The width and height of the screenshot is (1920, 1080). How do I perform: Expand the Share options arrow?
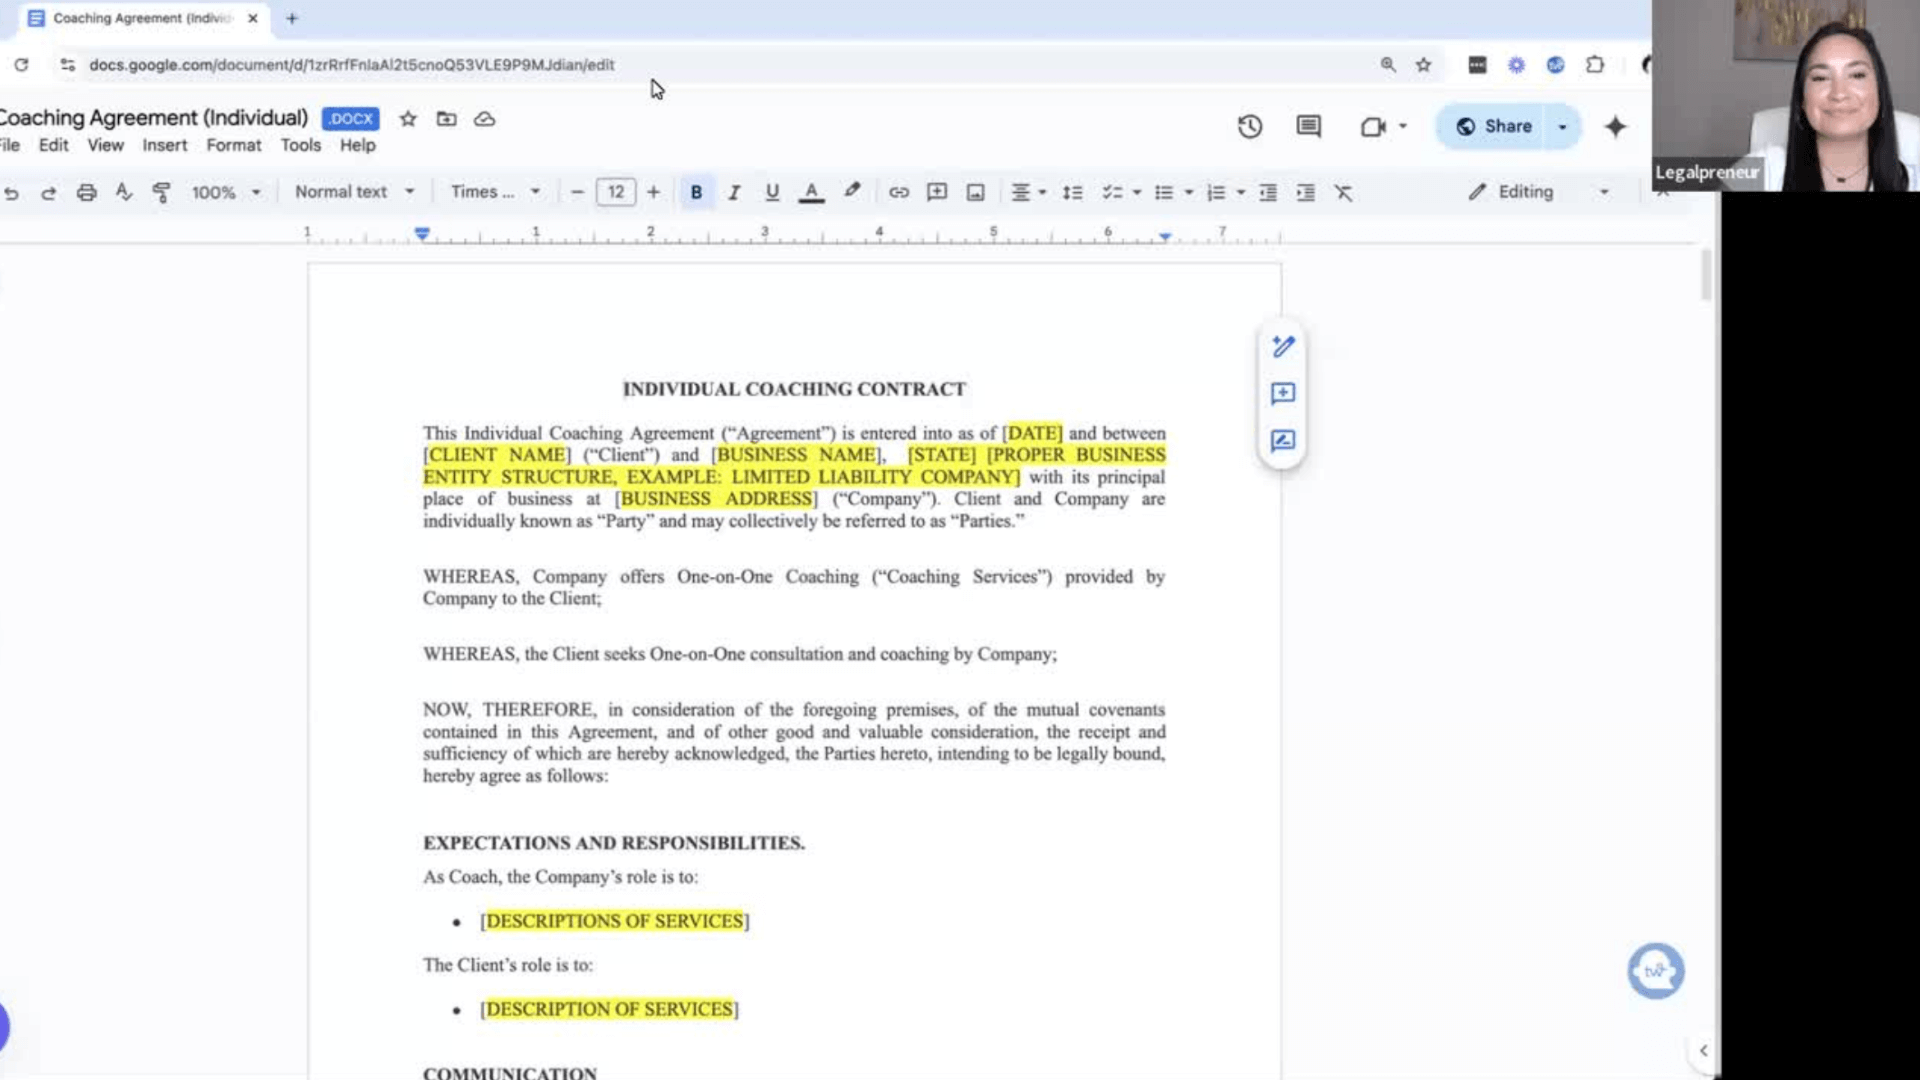(x=1563, y=126)
